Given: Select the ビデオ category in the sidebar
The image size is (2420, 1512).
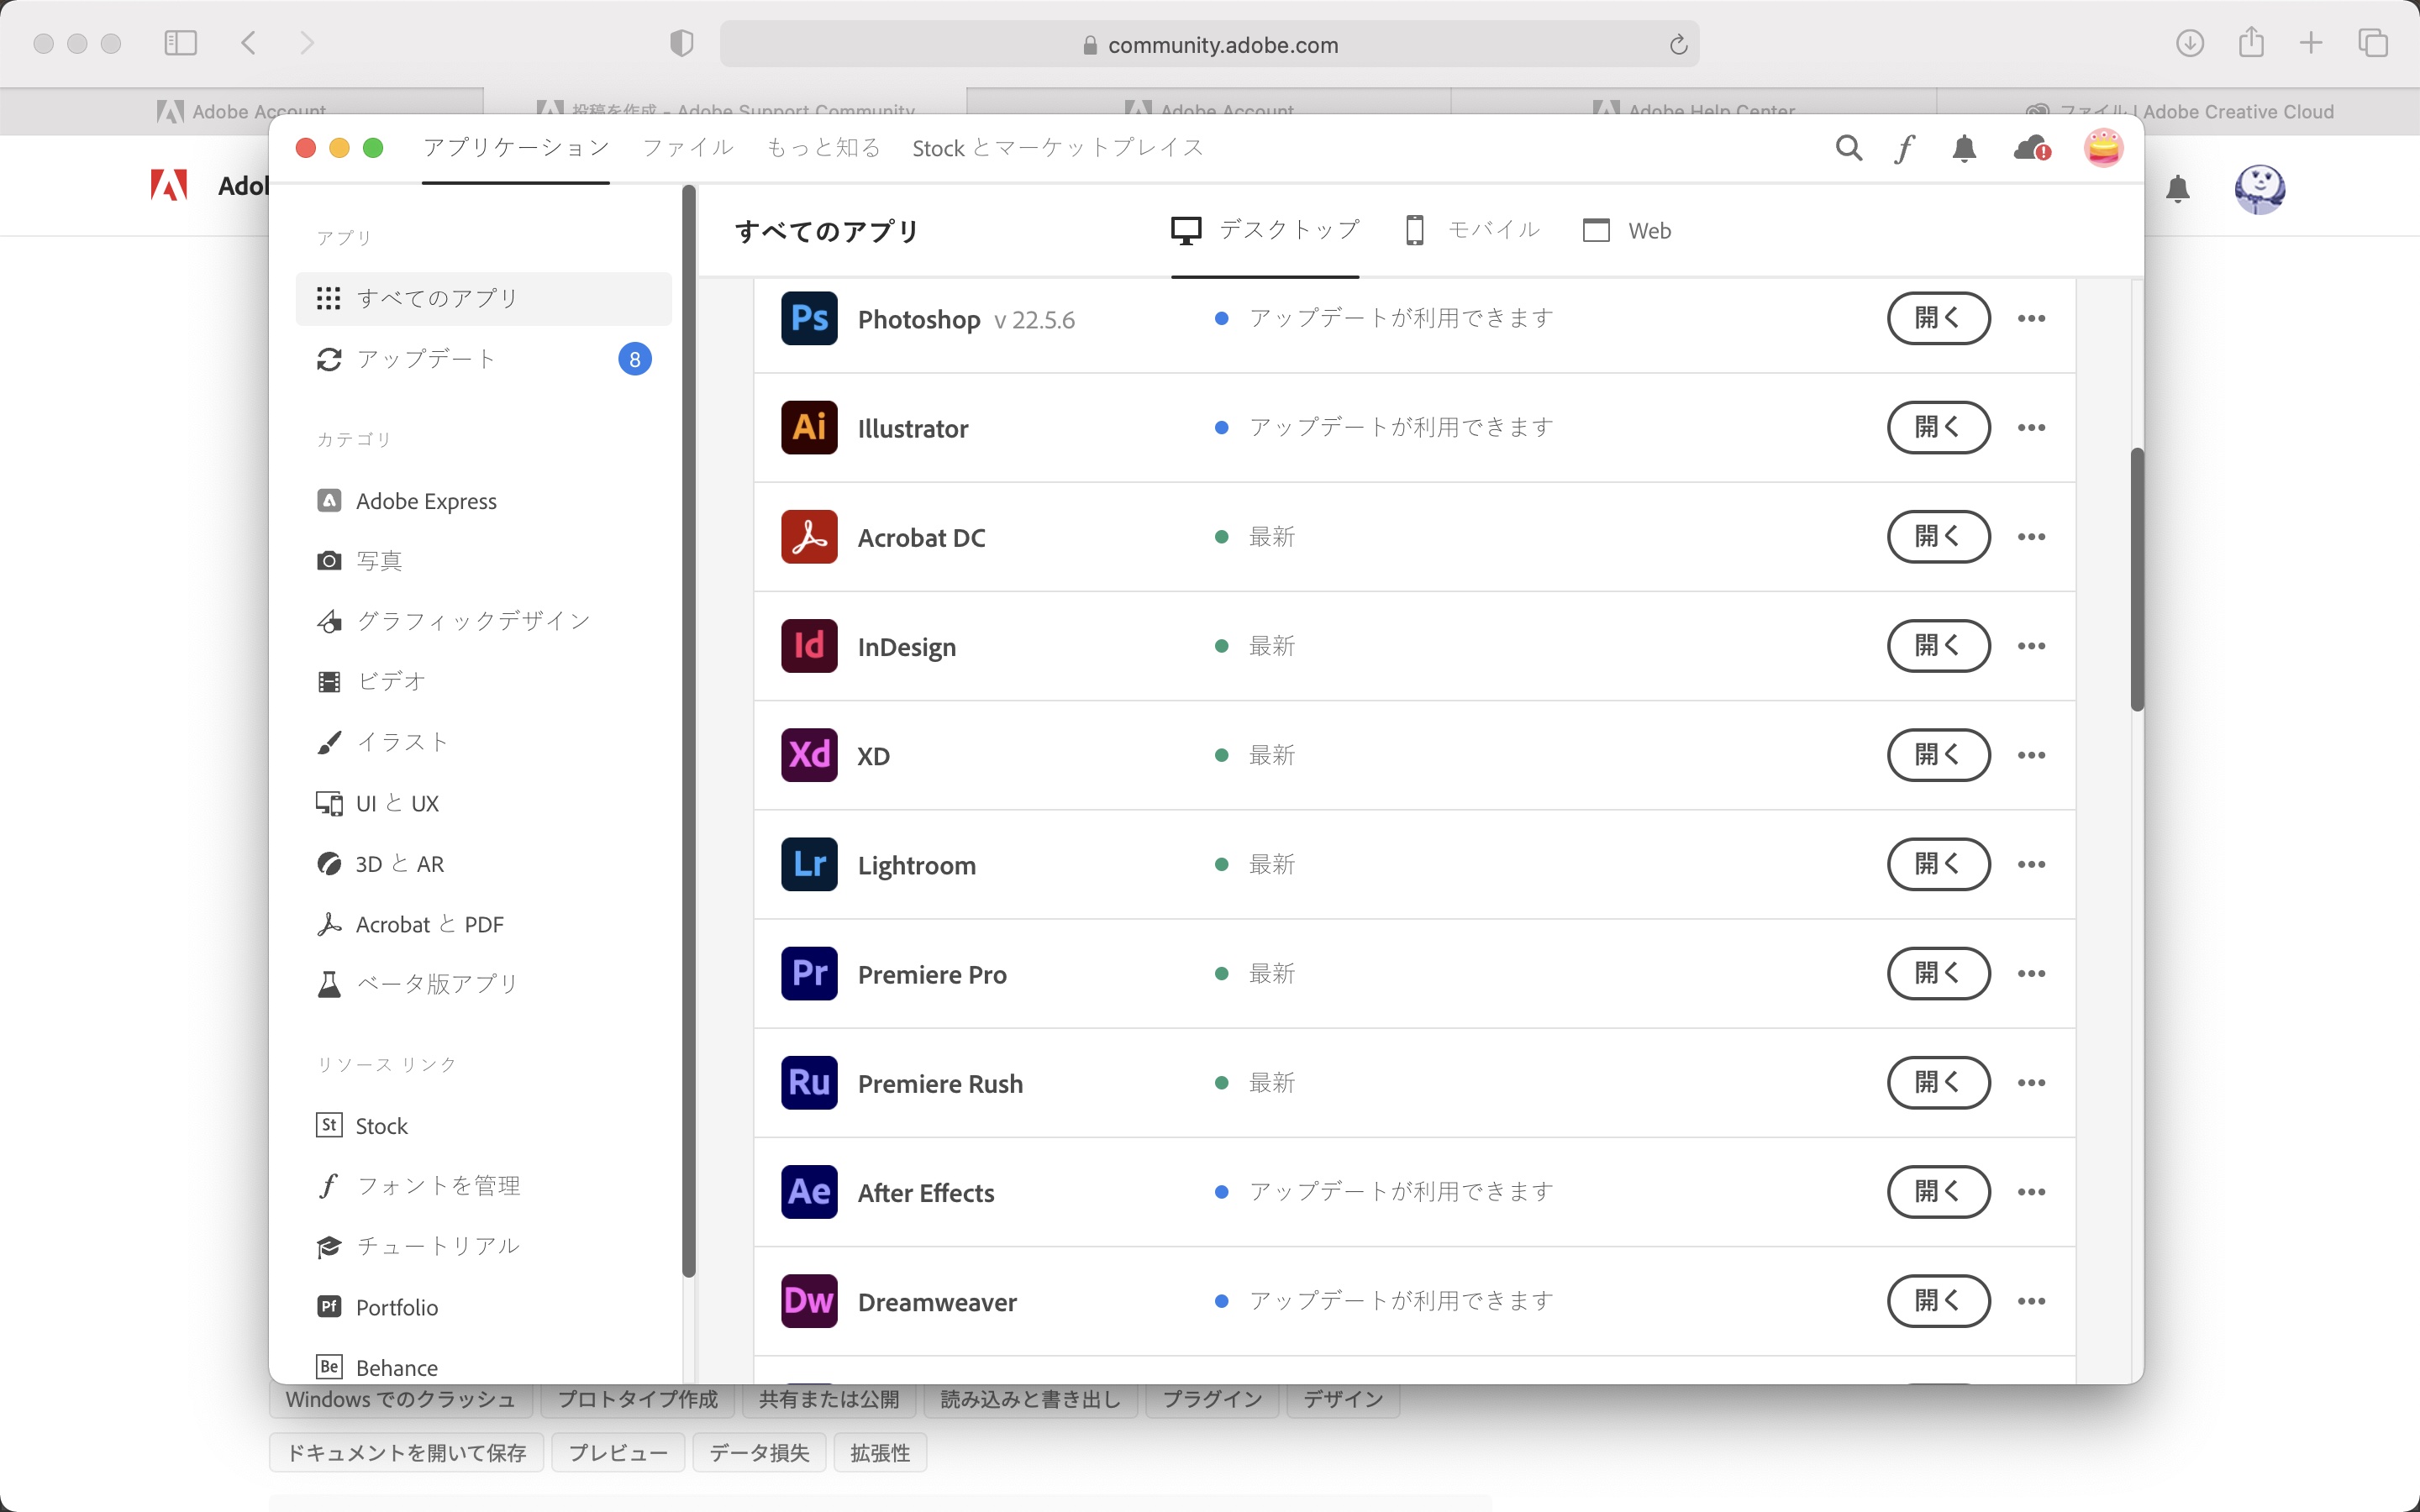Looking at the screenshot, I should pyautogui.click(x=388, y=680).
